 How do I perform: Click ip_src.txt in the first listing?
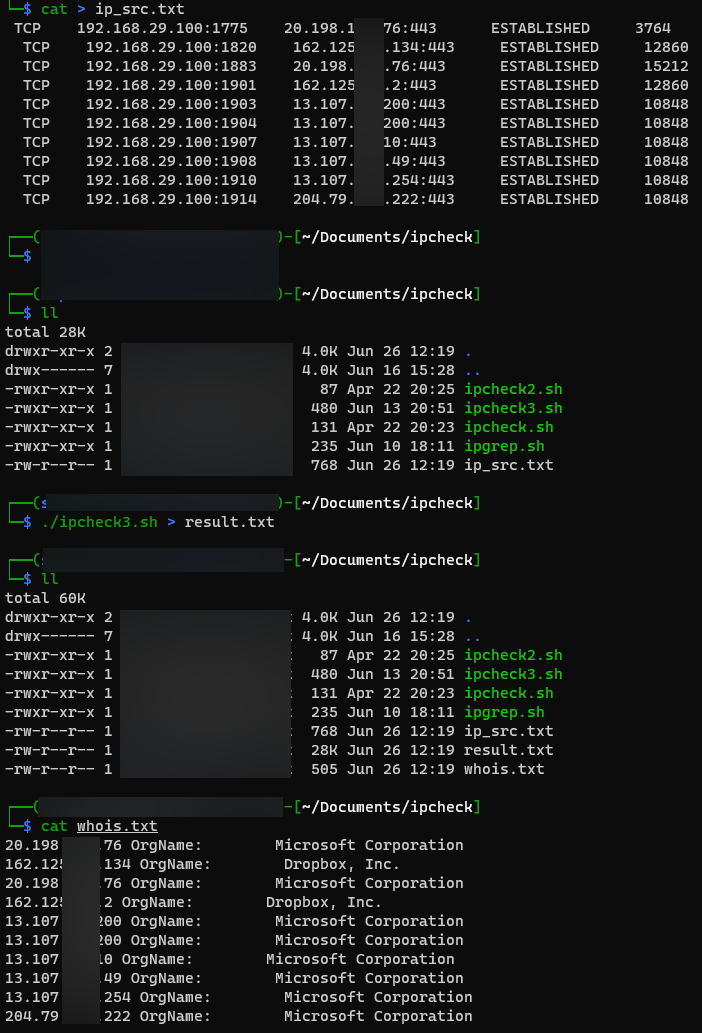click(x=508, y=466)
